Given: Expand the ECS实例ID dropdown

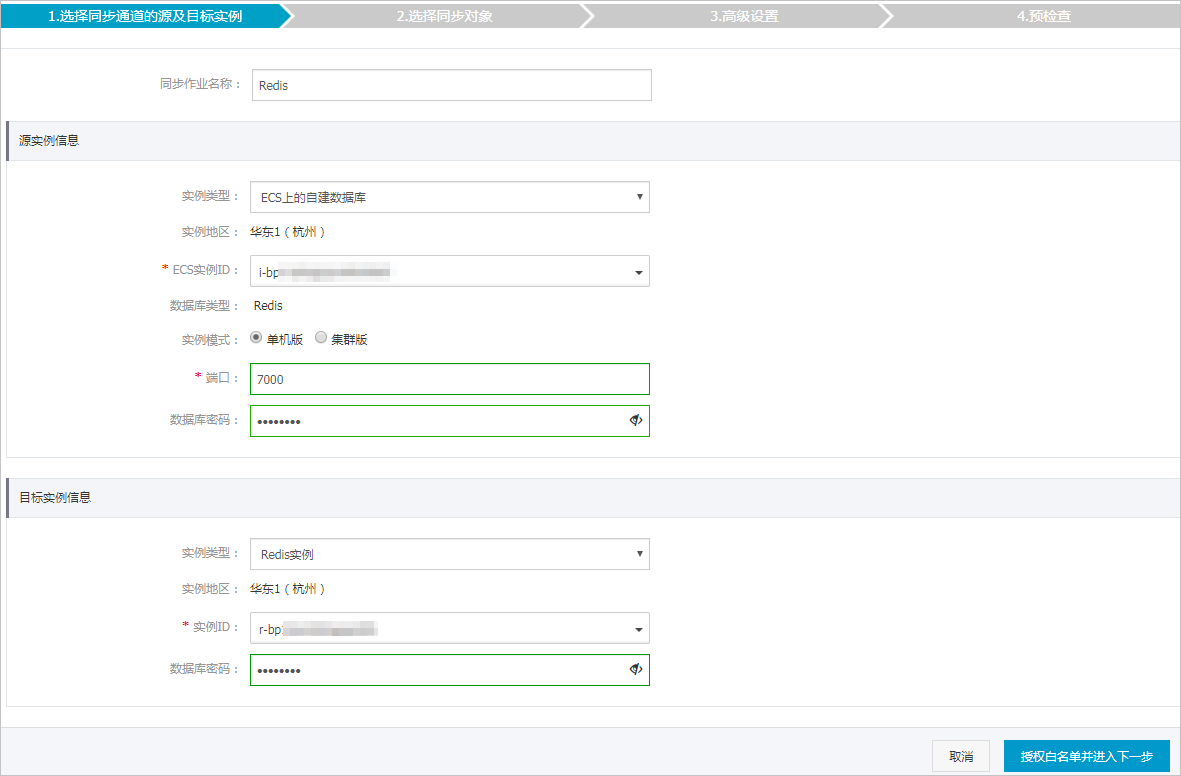Looking at the screenshot, I should 450,271.
